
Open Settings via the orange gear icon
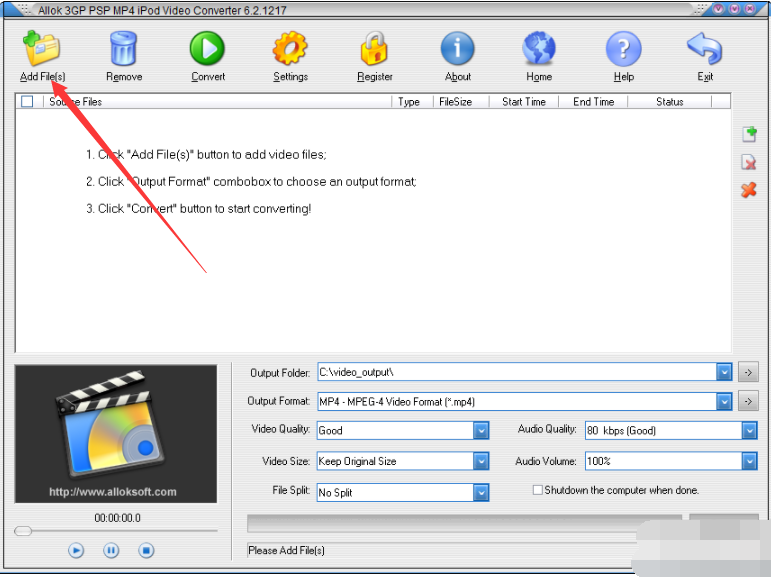(290, 48)
